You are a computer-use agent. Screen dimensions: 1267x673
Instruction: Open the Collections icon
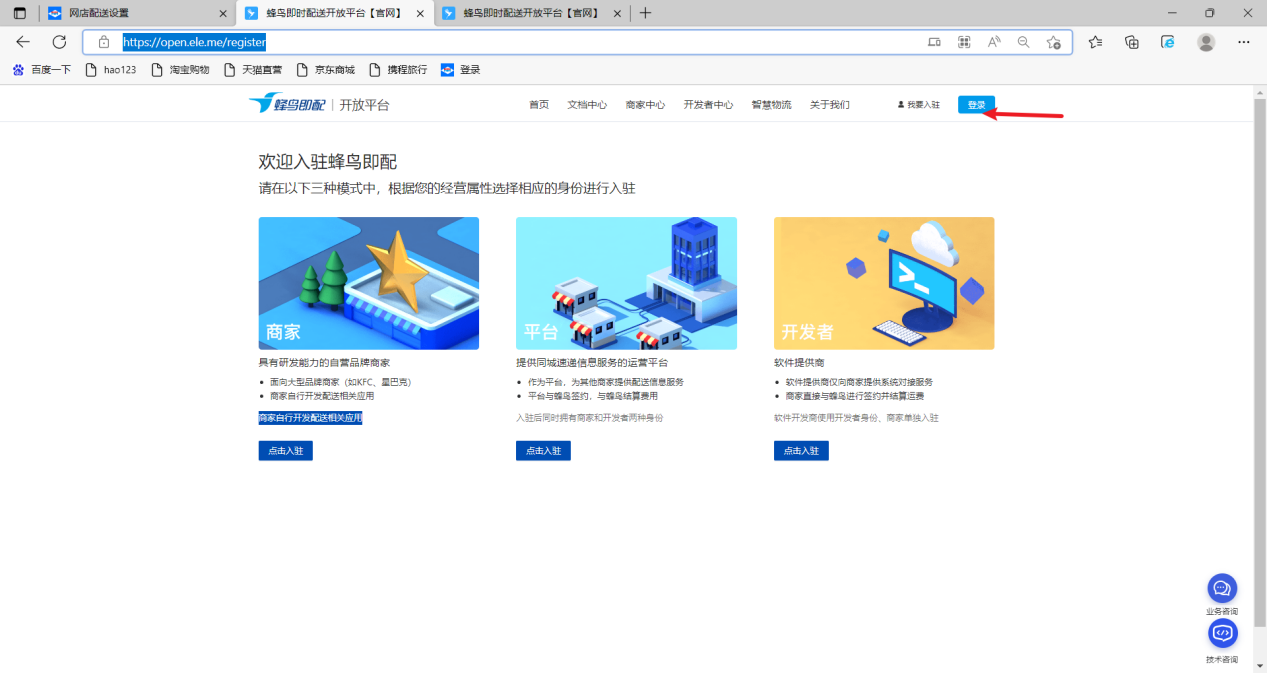pos(1132,42)
